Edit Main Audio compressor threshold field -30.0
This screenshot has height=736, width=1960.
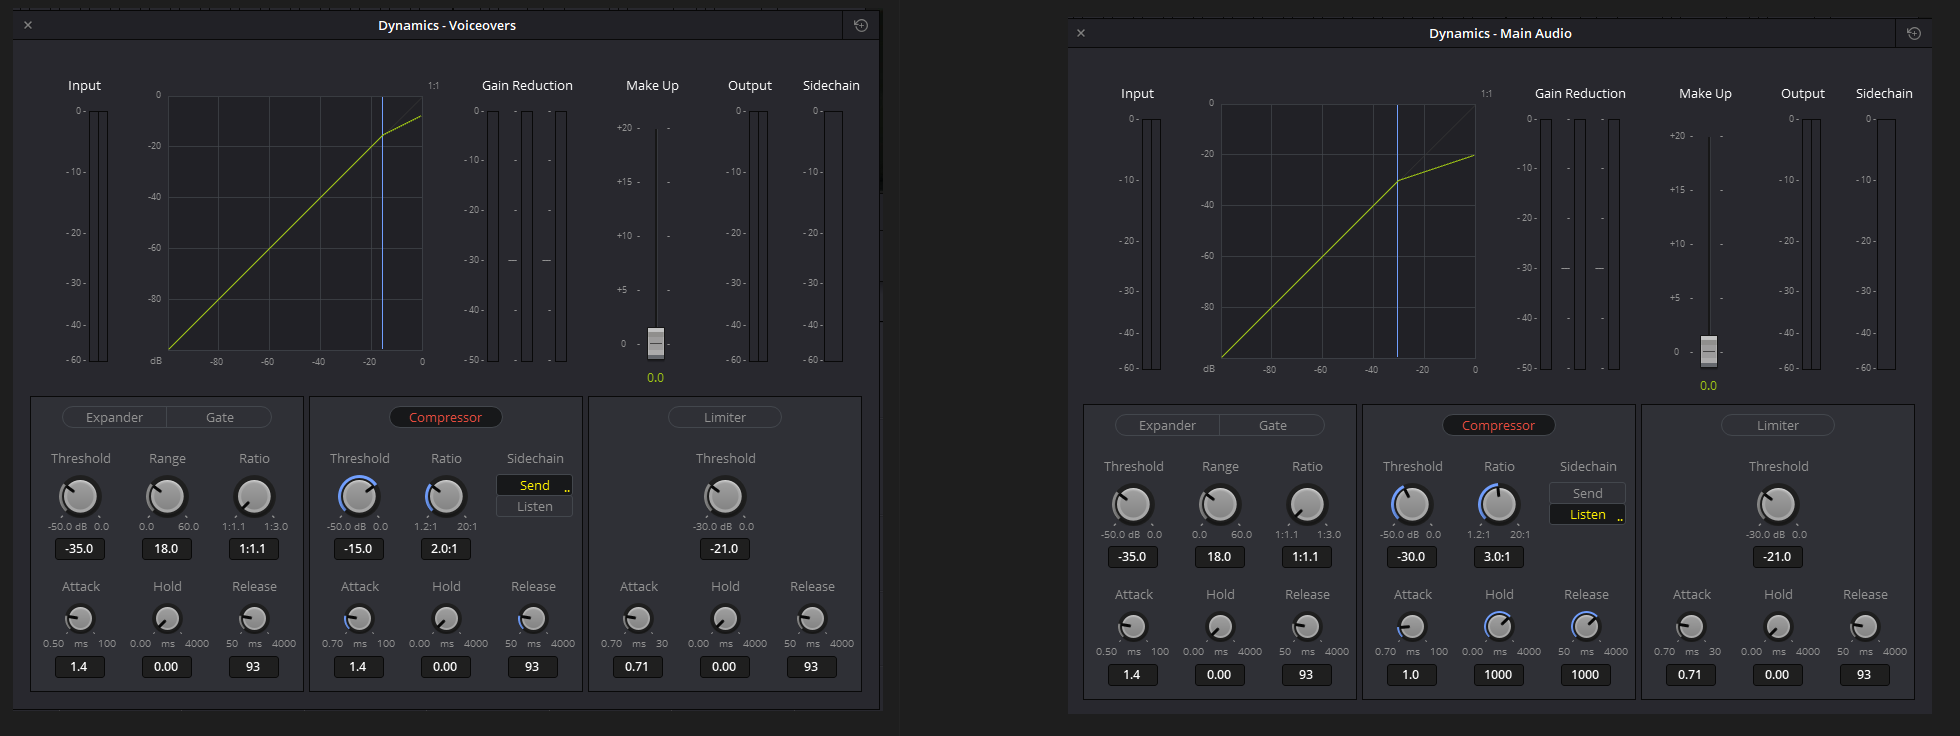pyautogui.click(x=1411, y=556)
